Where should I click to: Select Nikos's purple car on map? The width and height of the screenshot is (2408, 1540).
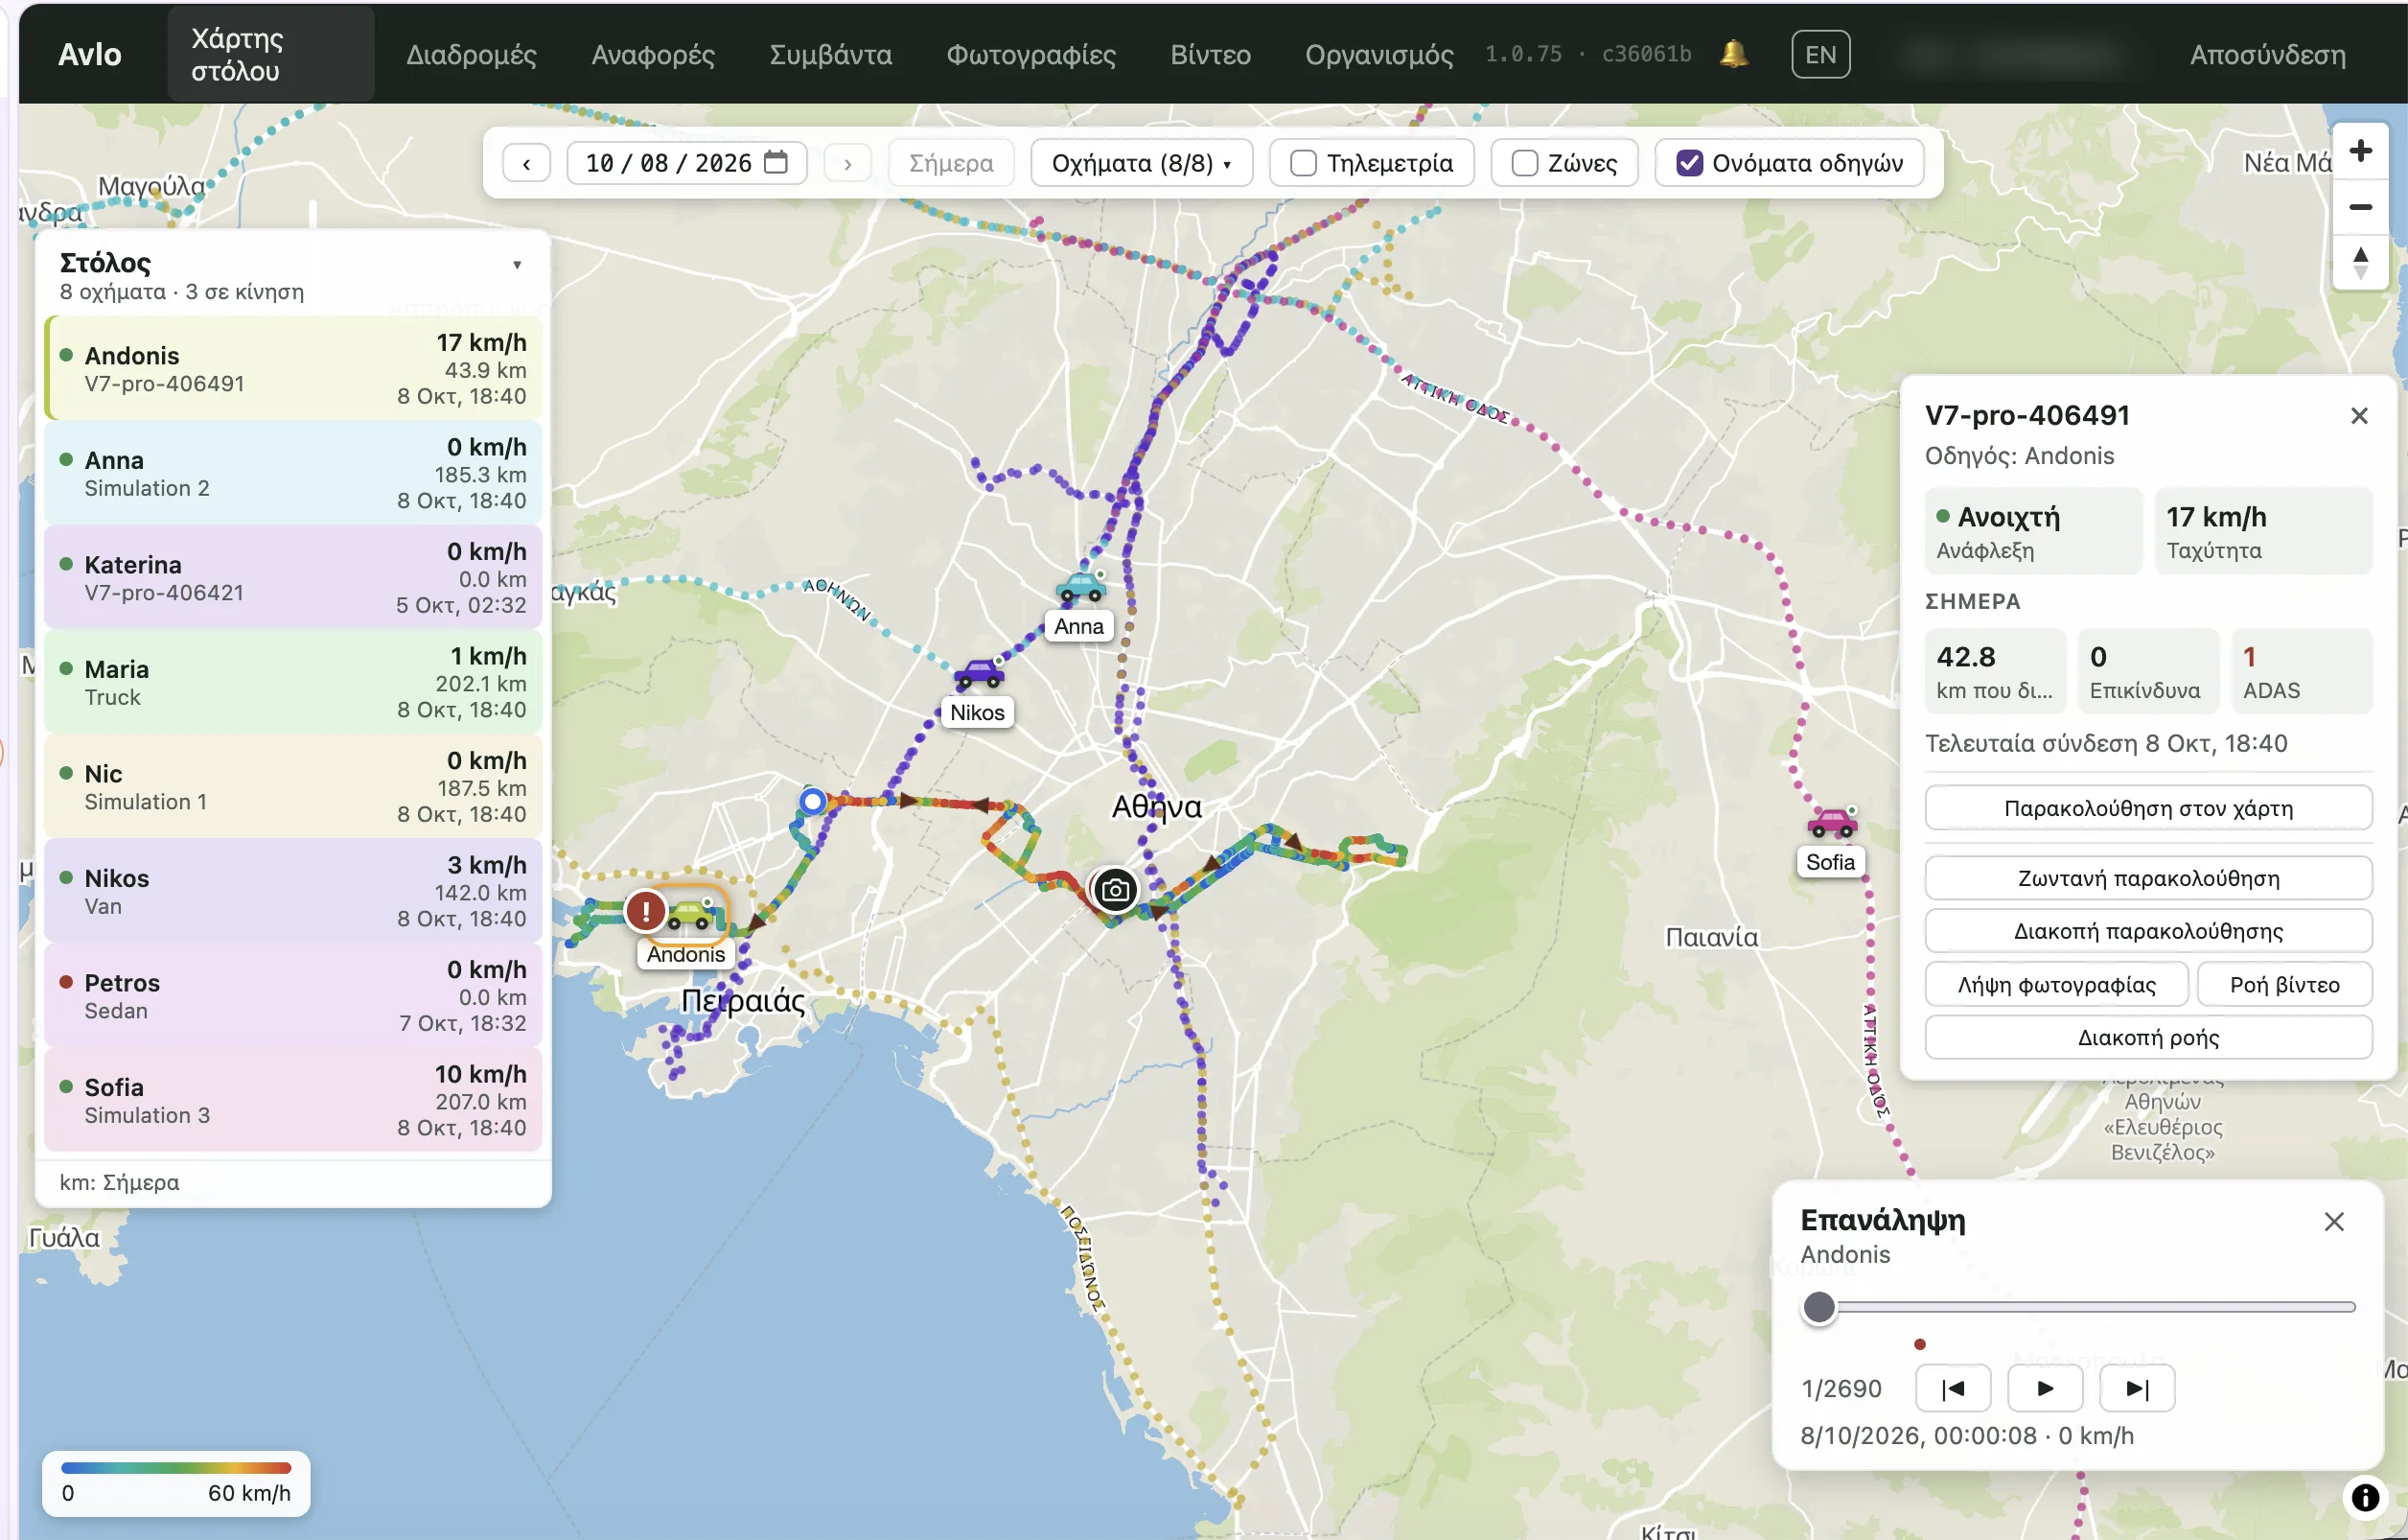tap(978, 673)
